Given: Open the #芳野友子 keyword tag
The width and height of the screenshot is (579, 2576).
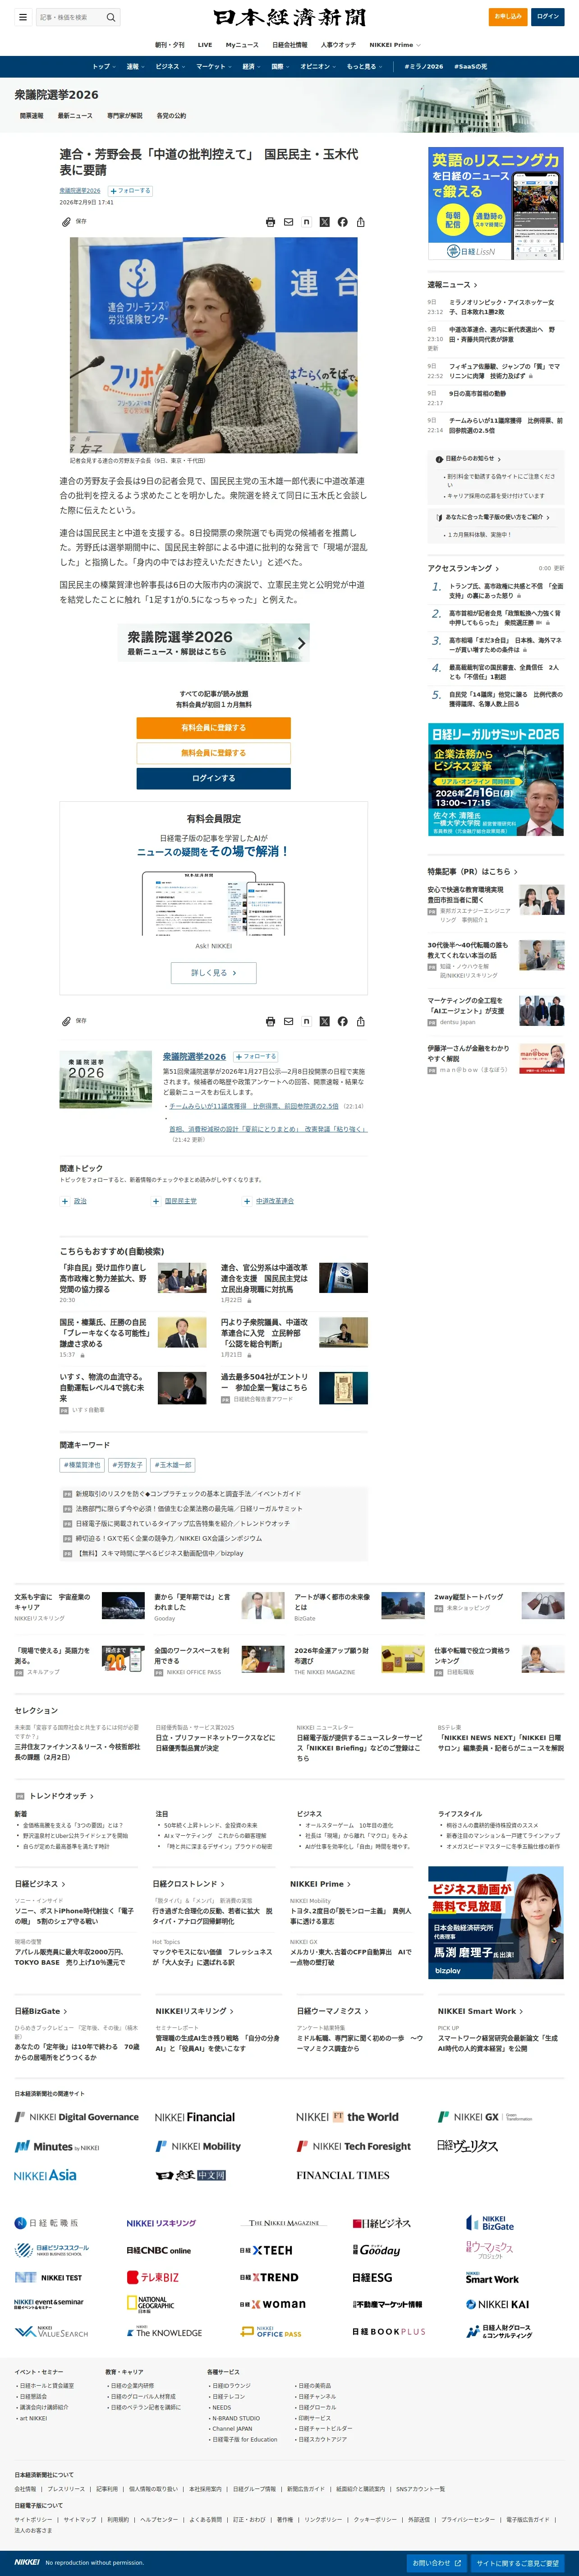Looking at the screenshot, I should pyautogui.click(x=127, y=1465).
